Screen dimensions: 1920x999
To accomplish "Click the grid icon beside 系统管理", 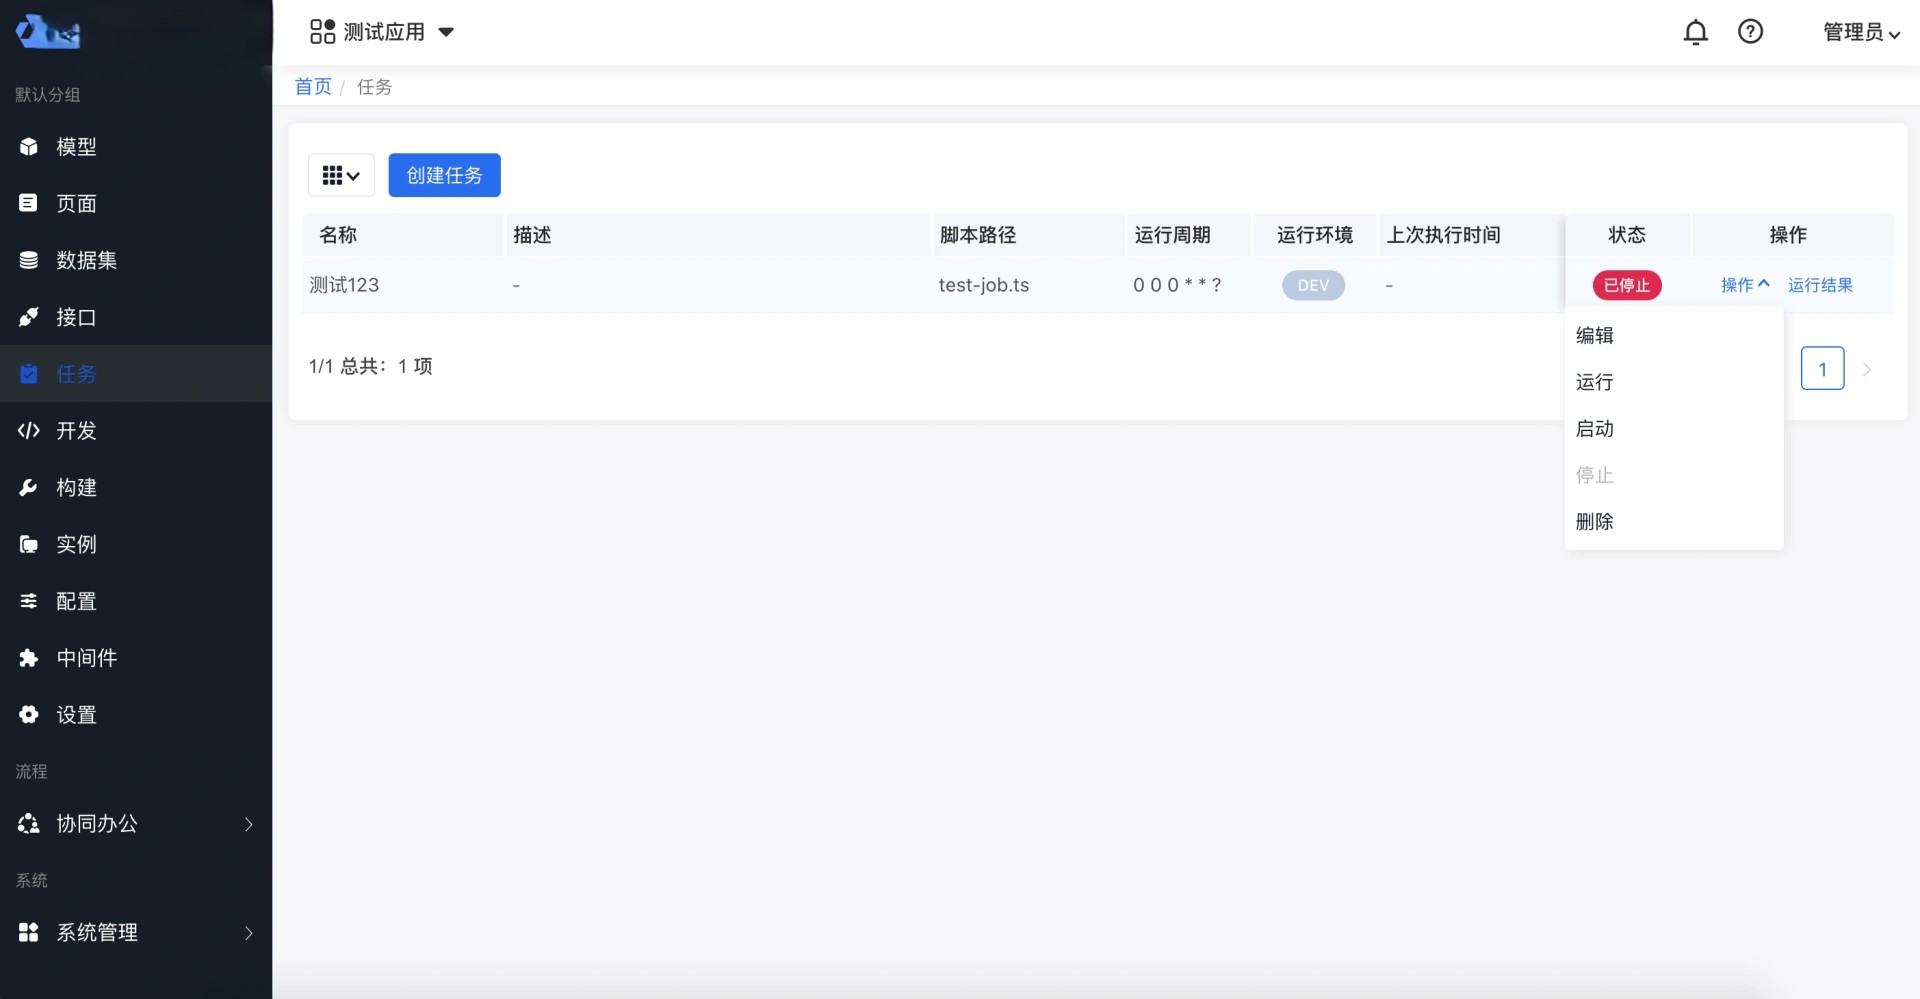I will click(x=29, y=932).
